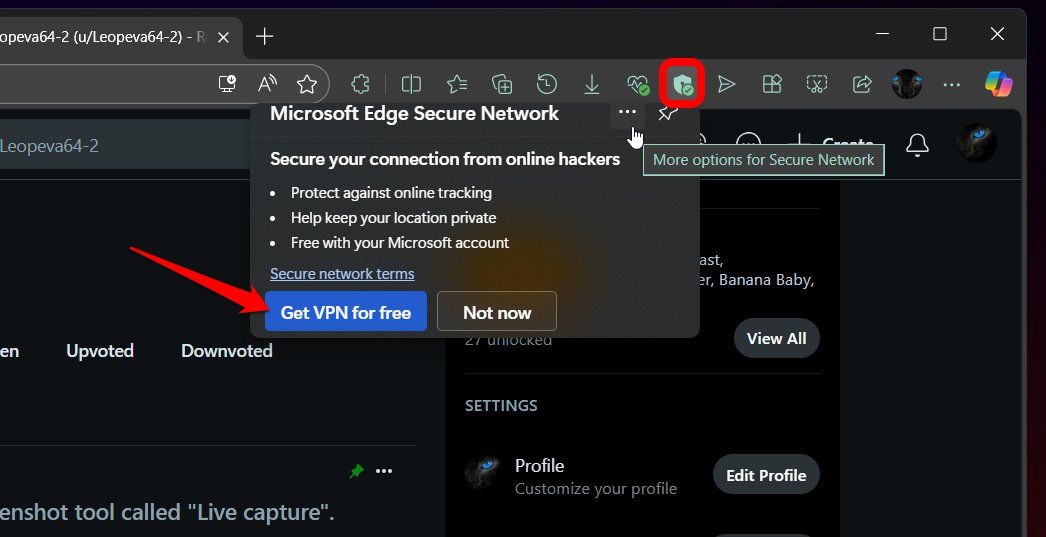Toggle Split screen in the toolbar
This screenshot has height=537, width=1046.
(410, 84)
